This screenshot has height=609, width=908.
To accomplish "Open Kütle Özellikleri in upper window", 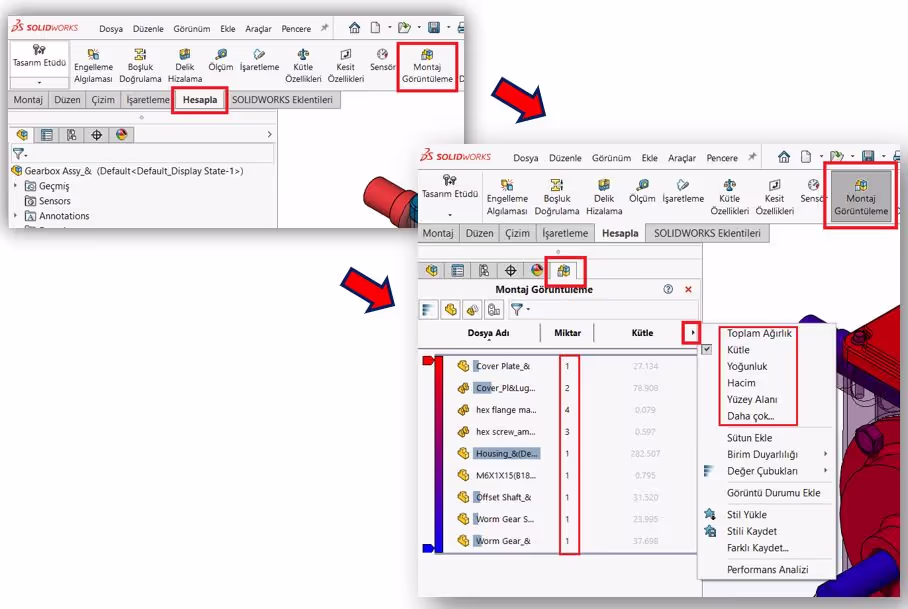I will pyautogui.click(x=303, y=67).
